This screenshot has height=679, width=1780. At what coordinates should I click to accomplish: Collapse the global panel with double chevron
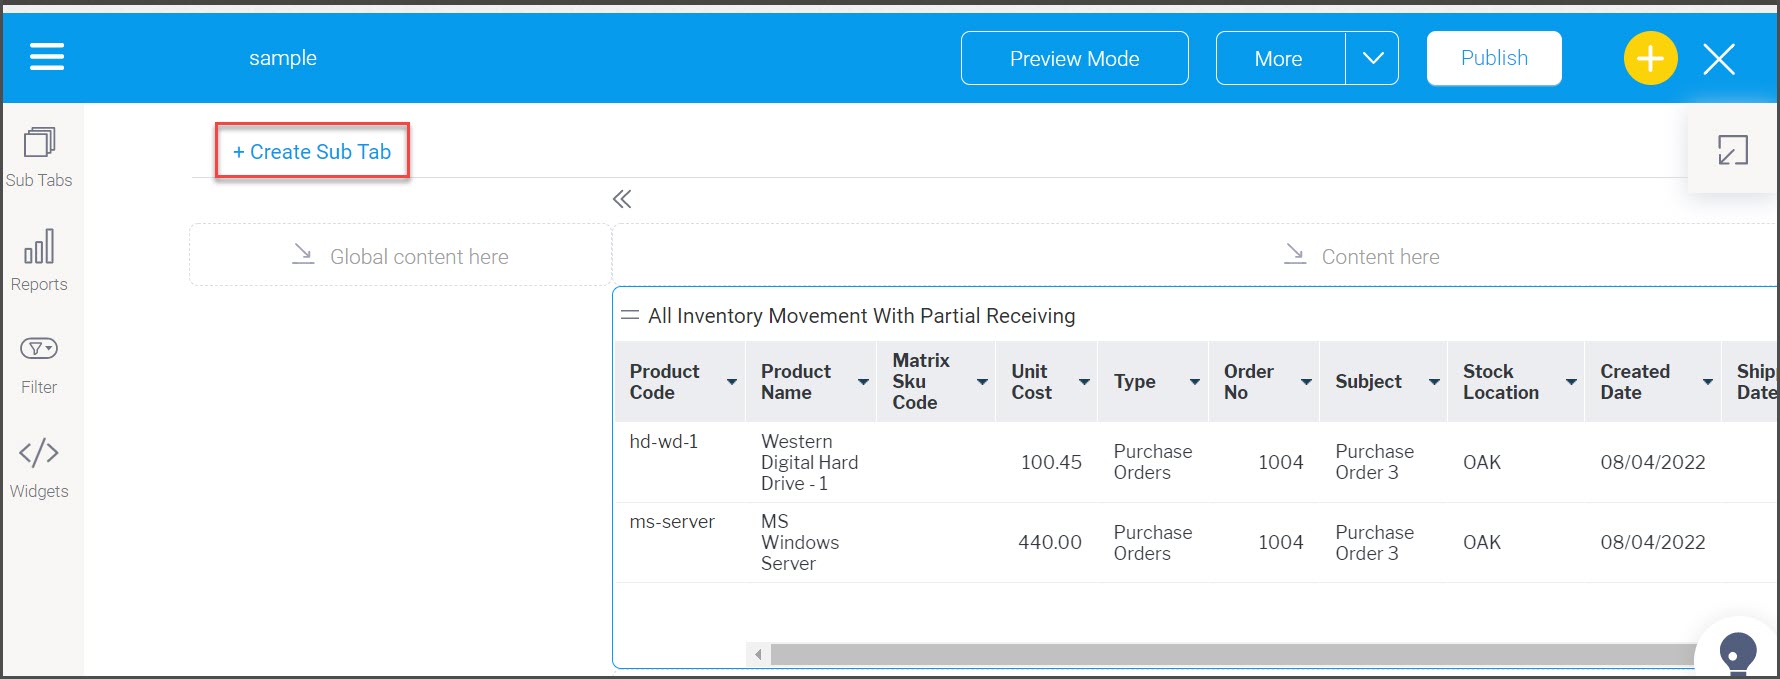tap(622, 199)
